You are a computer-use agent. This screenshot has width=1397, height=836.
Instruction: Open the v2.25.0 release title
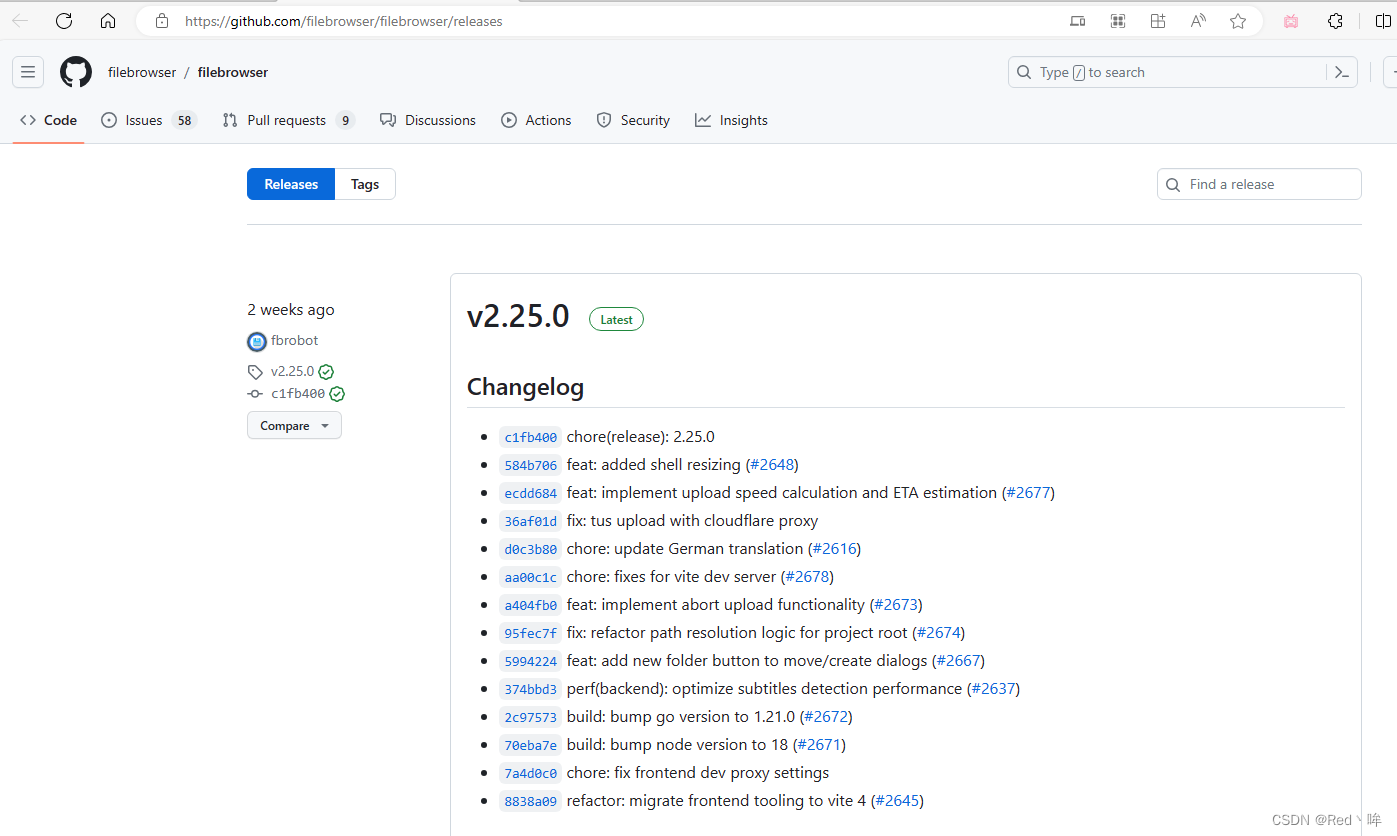[518, 316]
